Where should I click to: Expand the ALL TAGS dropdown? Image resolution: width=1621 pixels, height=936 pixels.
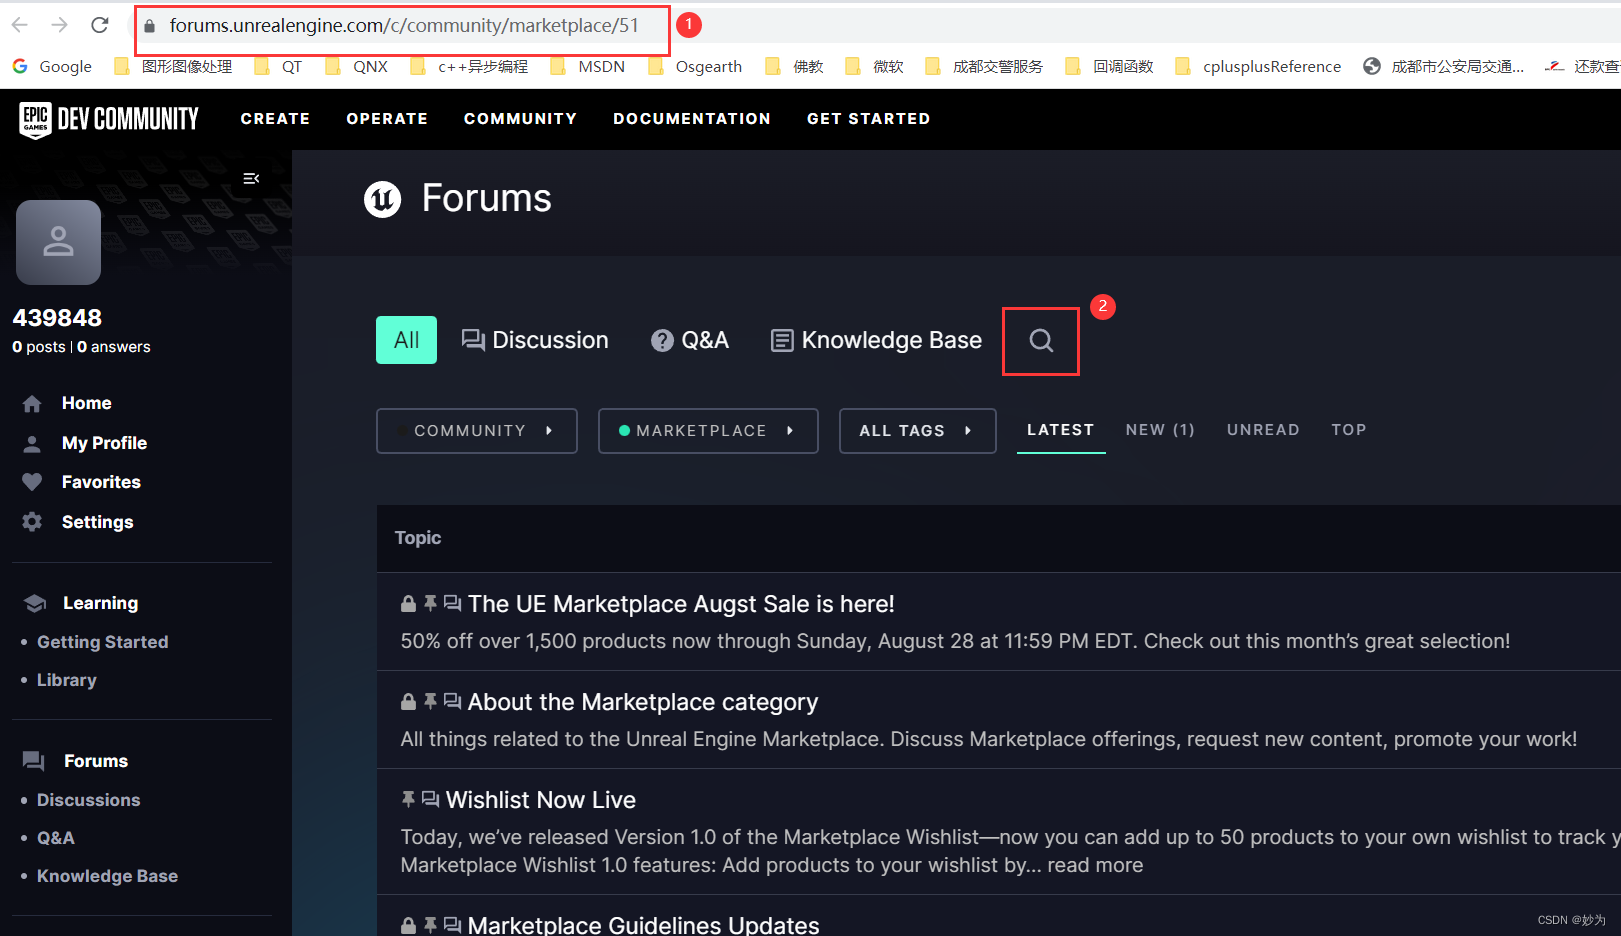(x=918, y=431)
